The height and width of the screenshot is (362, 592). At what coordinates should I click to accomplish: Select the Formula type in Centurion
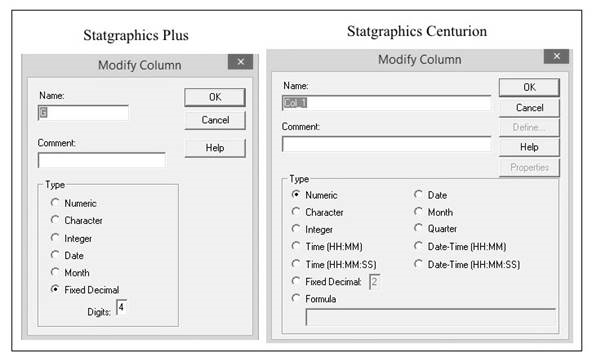pyautogui.click(x=296, y=298)
